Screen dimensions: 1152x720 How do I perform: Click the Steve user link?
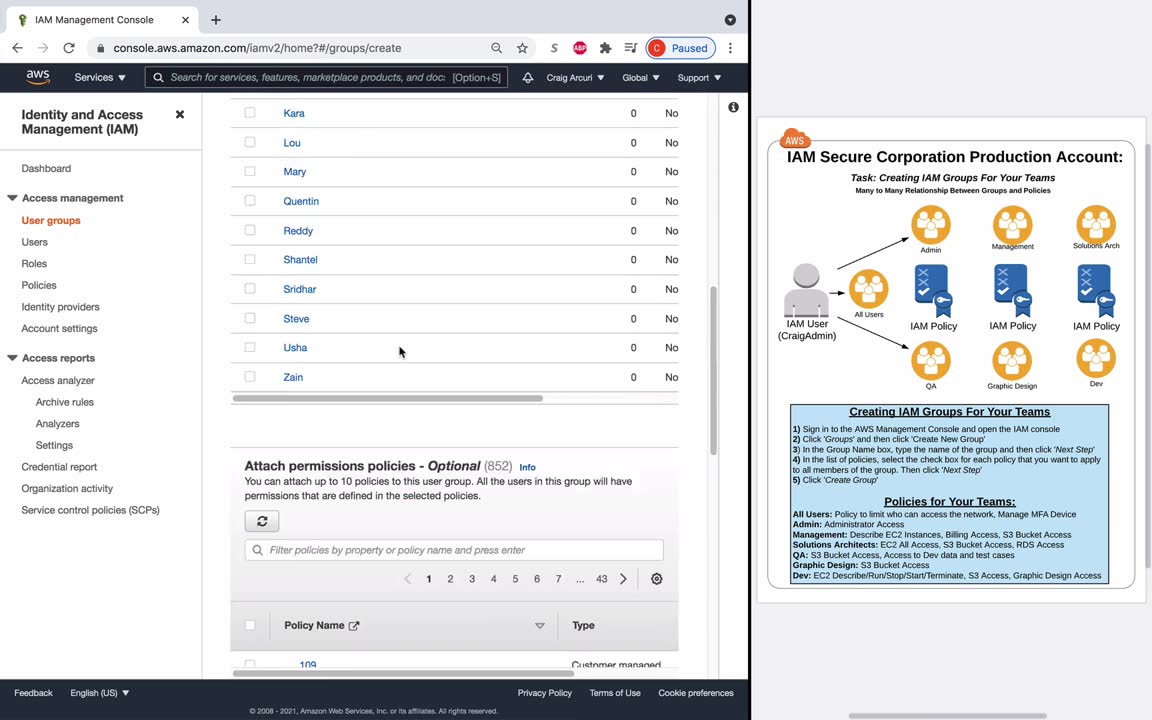tap(296, 319)
